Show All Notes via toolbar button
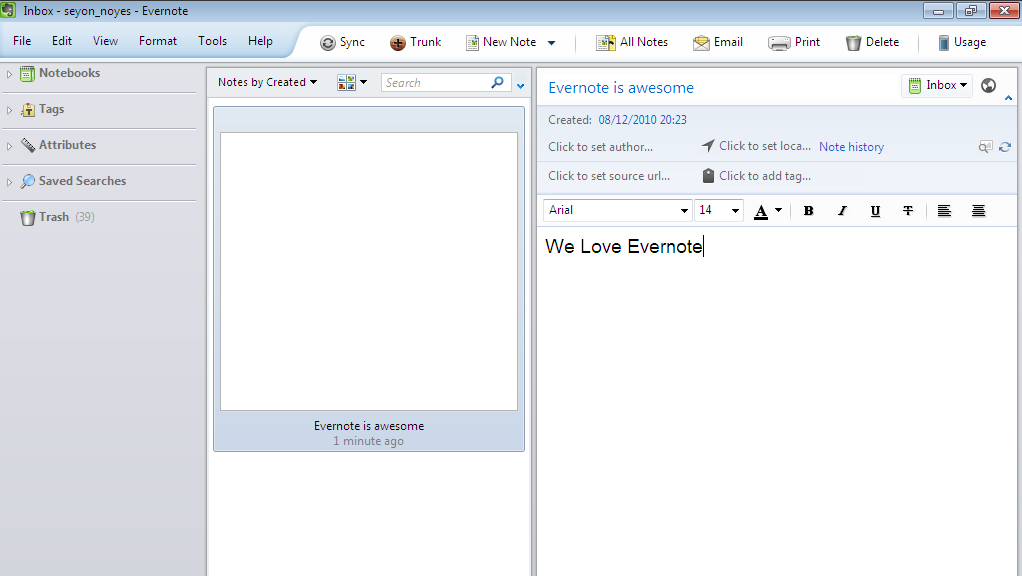1022x576 pixels. [632, 42]
